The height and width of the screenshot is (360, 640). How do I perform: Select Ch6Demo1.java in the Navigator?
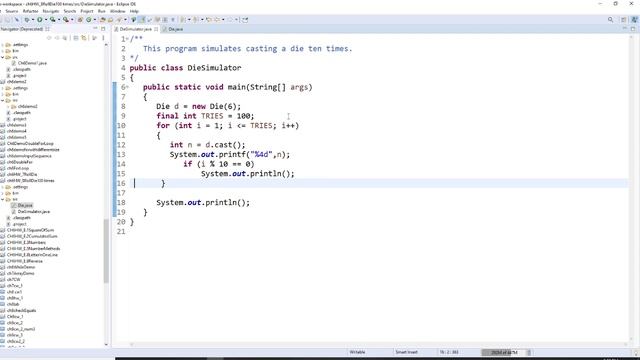(x=32, y=63)
